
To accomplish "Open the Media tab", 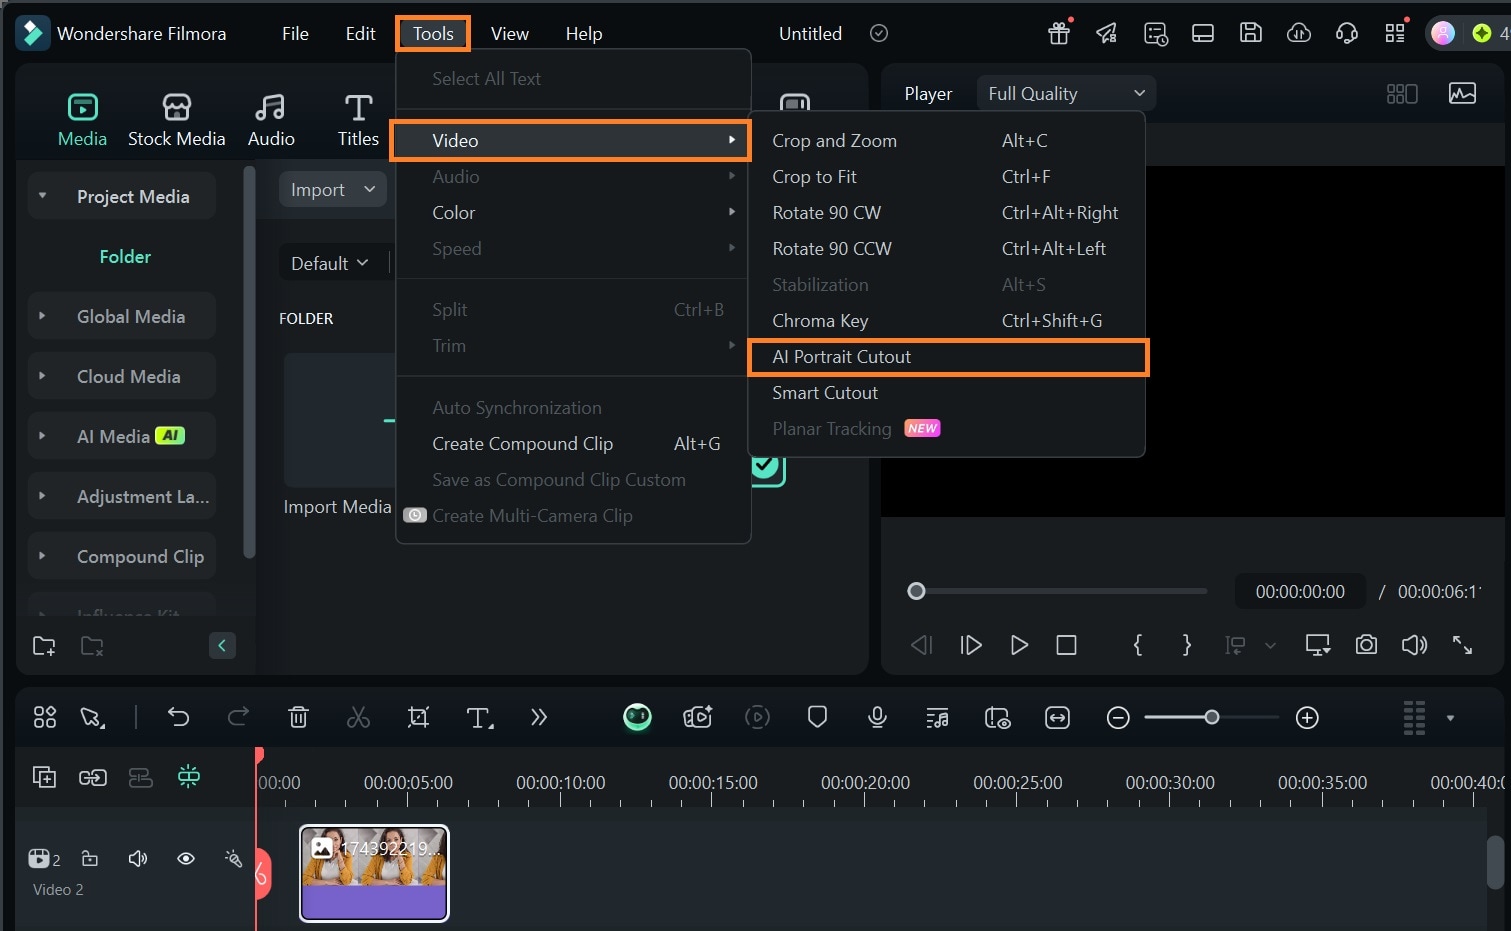I will 82,120.
